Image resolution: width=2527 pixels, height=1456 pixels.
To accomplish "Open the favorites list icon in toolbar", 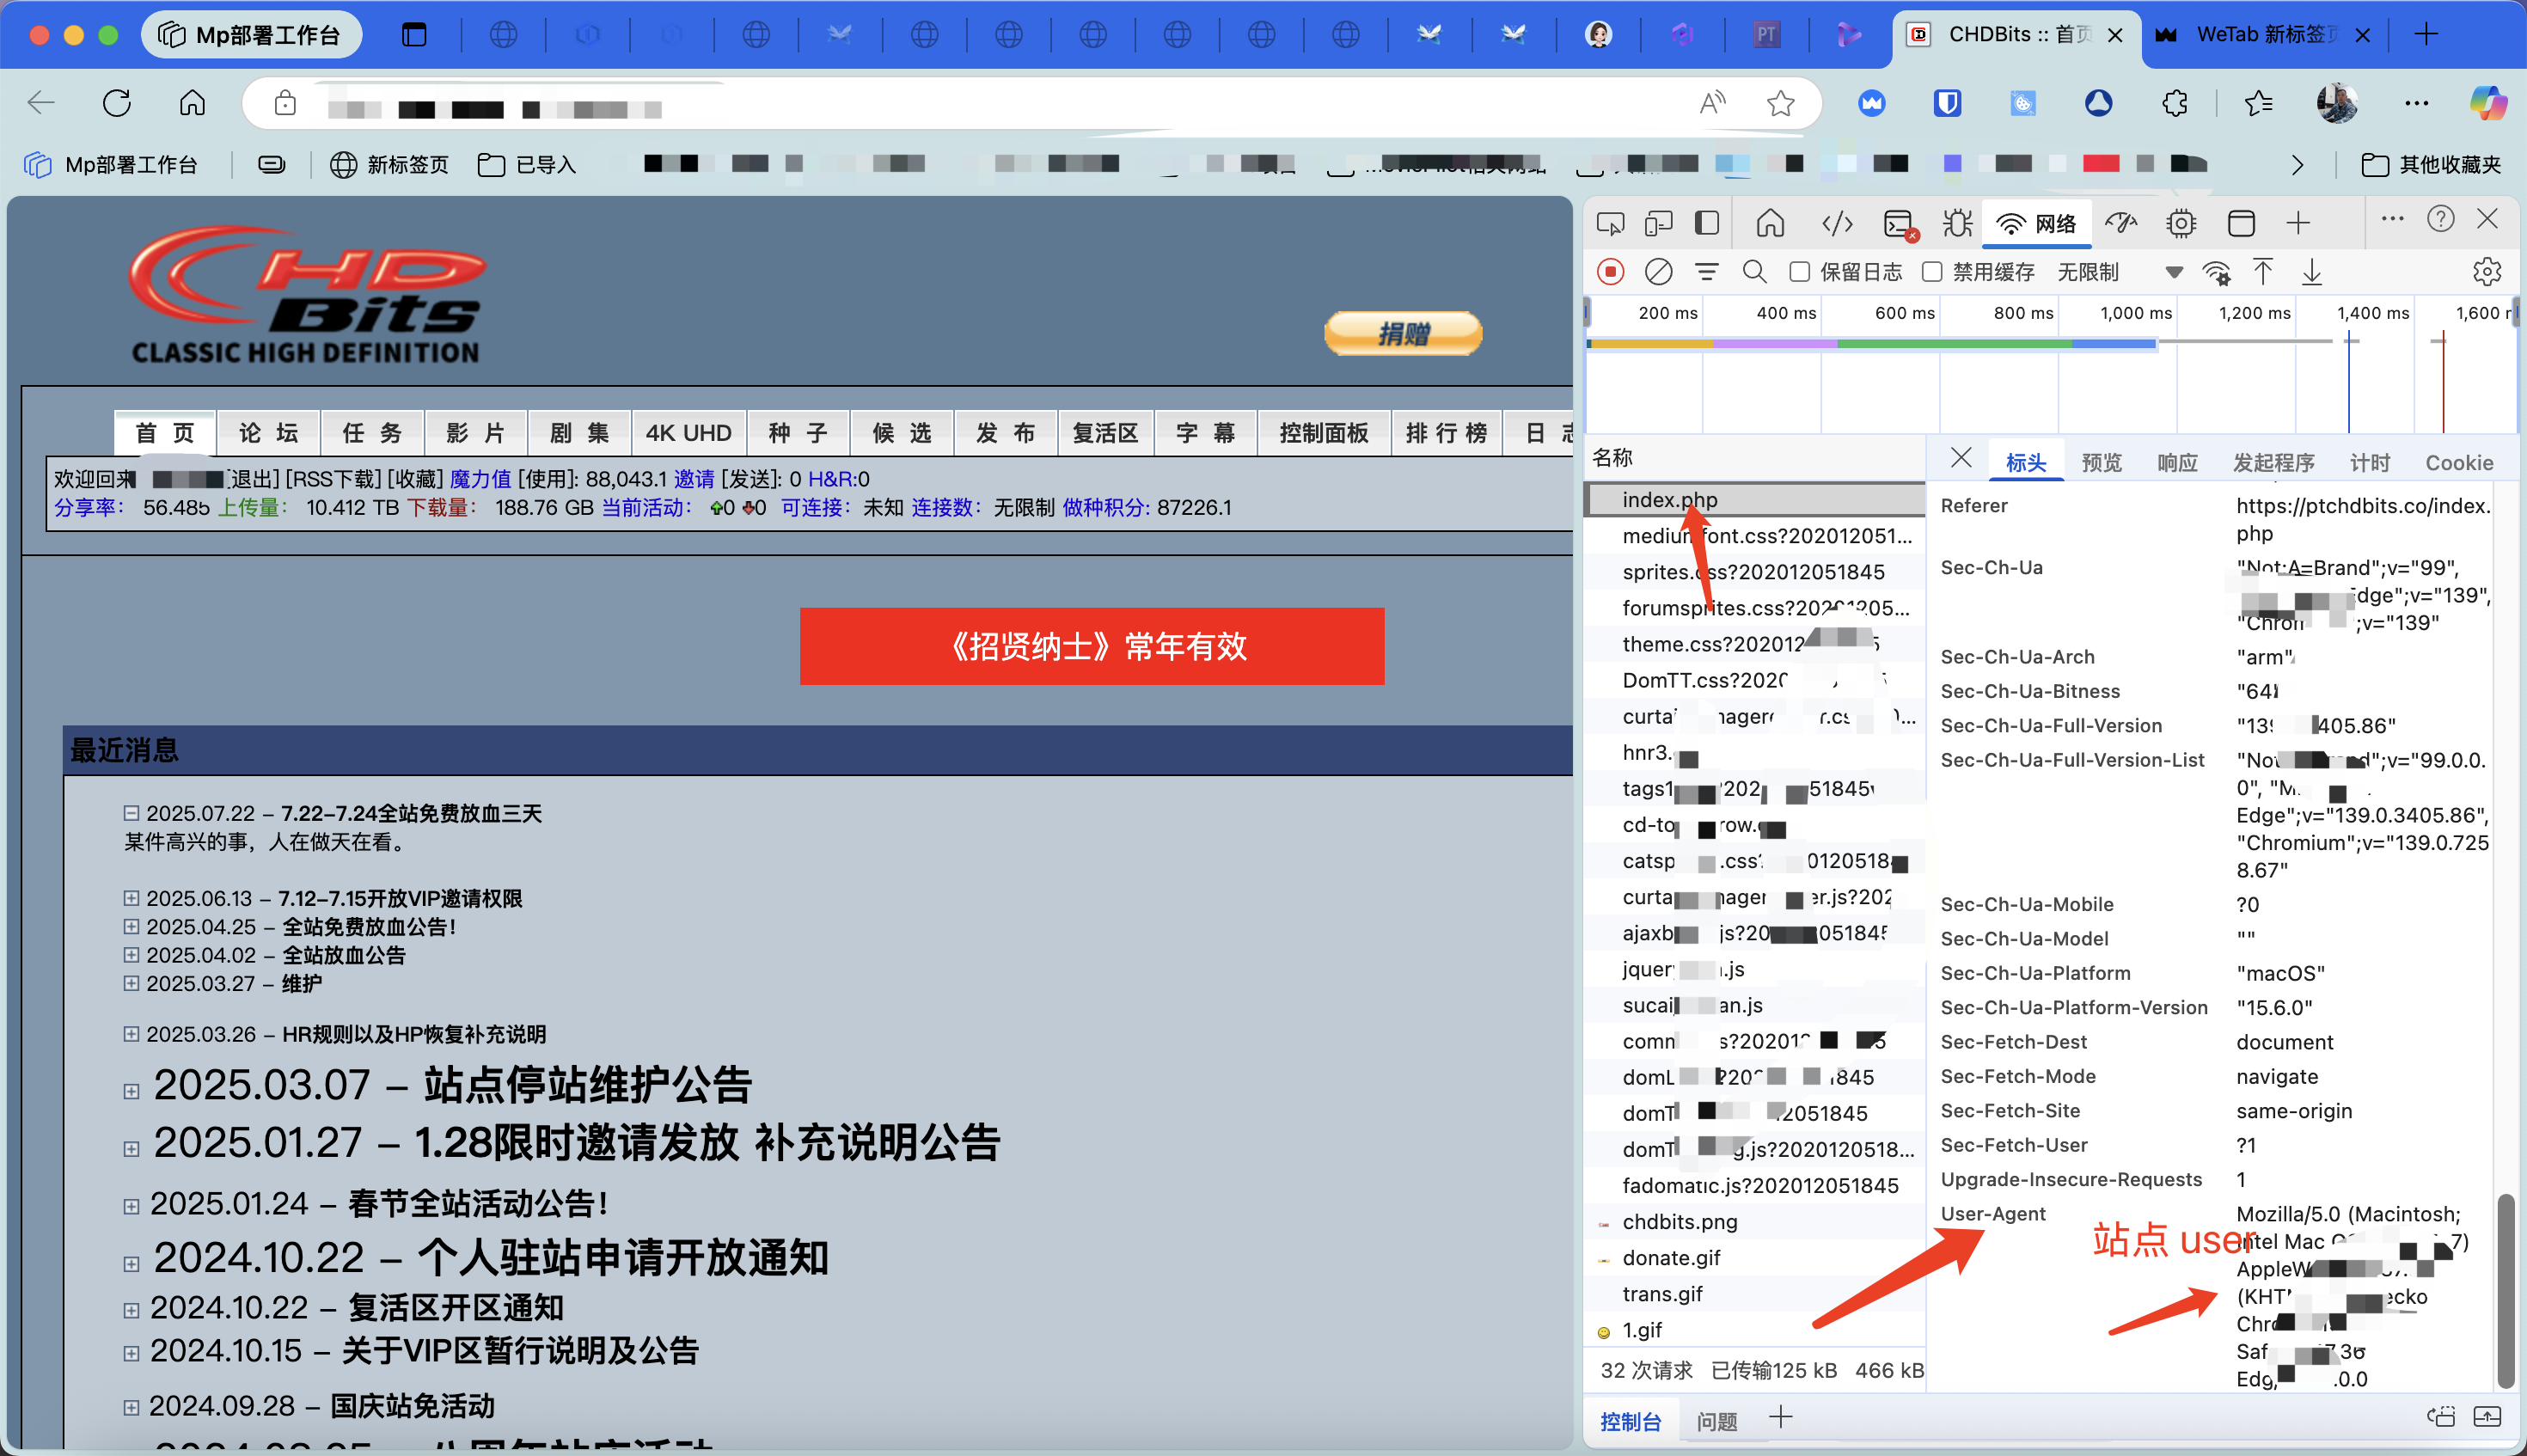I will (2258, 103).
